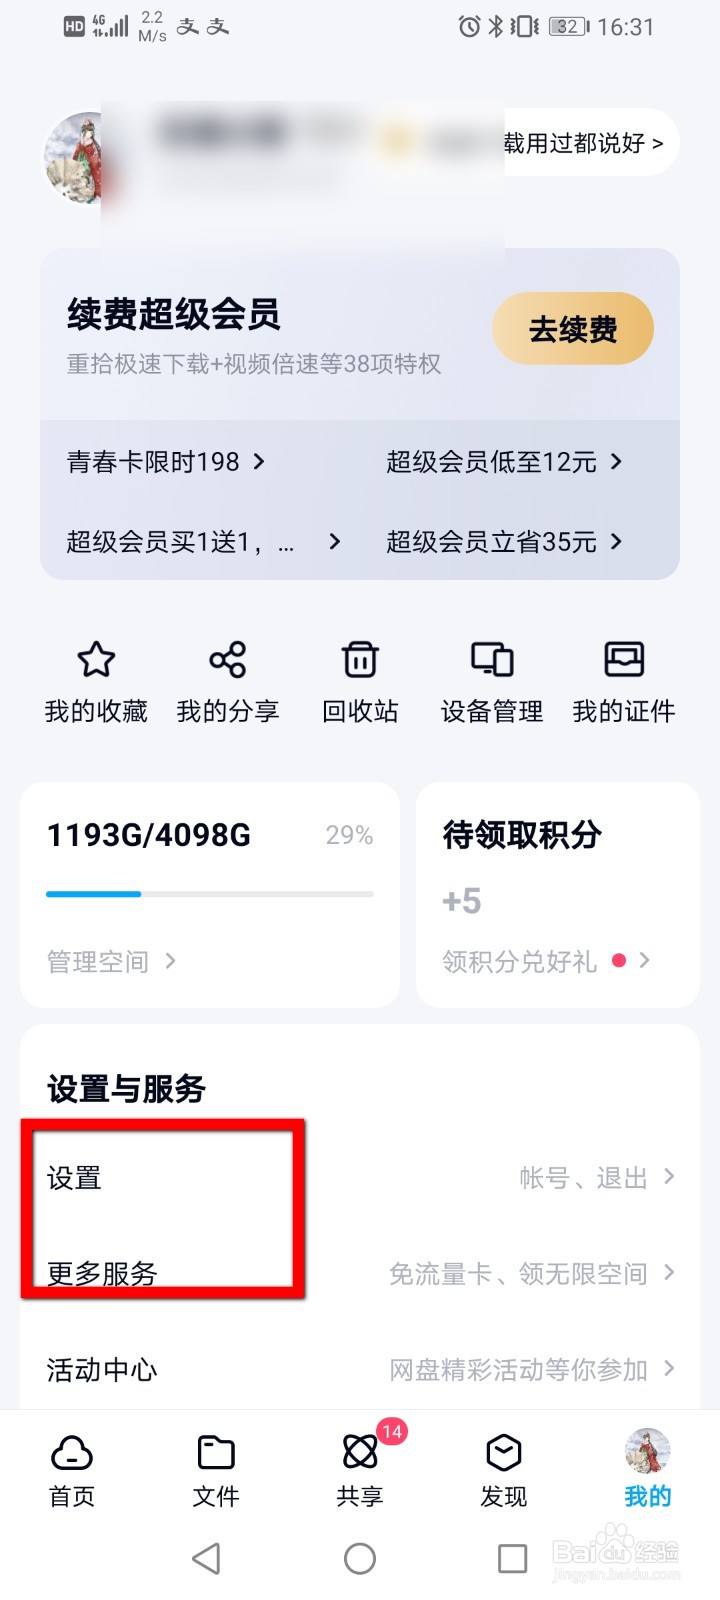720x1600 pixels.
Task: Open 设置 row chevron
Action: 669,1177
